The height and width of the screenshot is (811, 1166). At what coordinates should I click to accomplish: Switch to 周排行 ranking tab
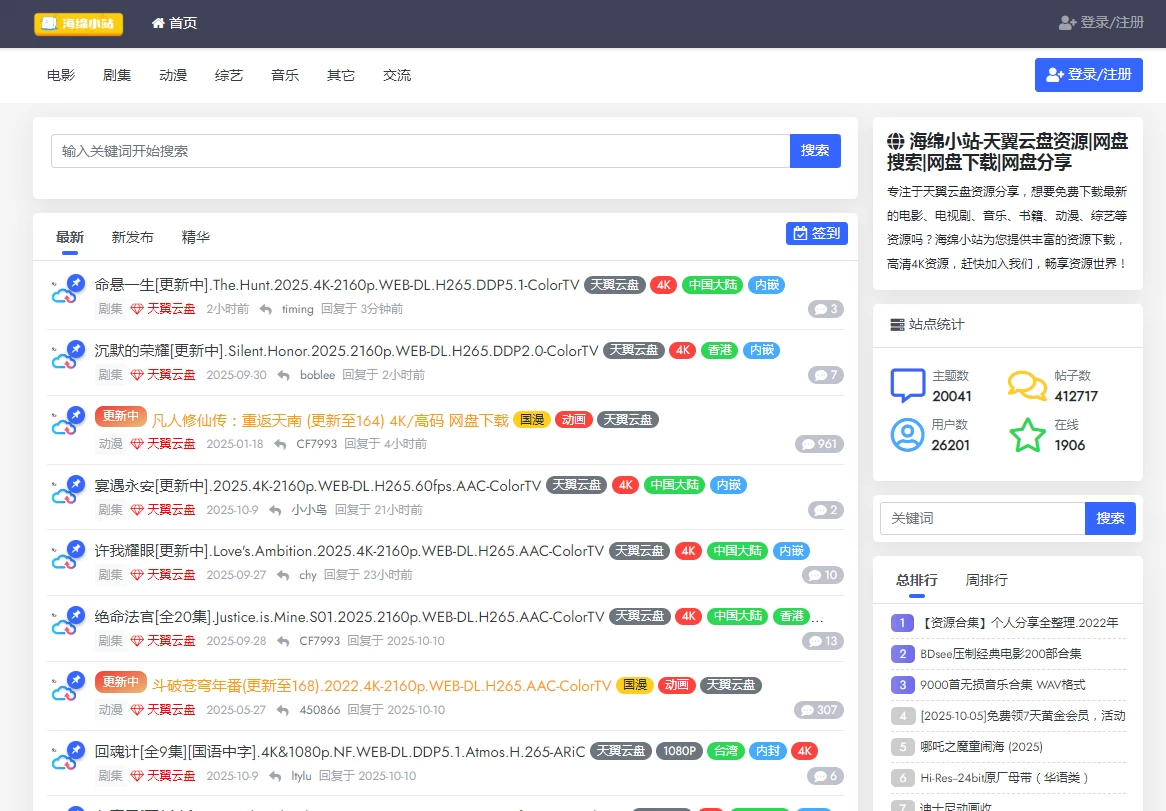click(x=986, y=580)
